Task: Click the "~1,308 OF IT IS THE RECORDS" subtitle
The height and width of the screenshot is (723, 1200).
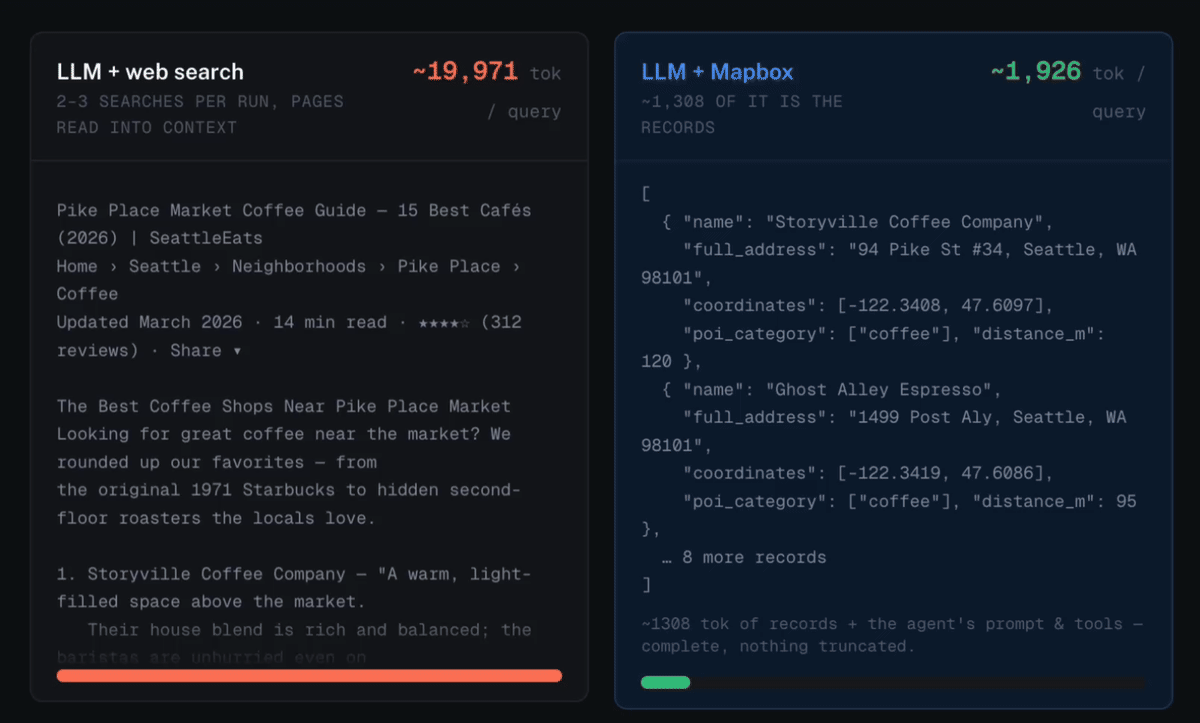Action: [x=742, y=114]
